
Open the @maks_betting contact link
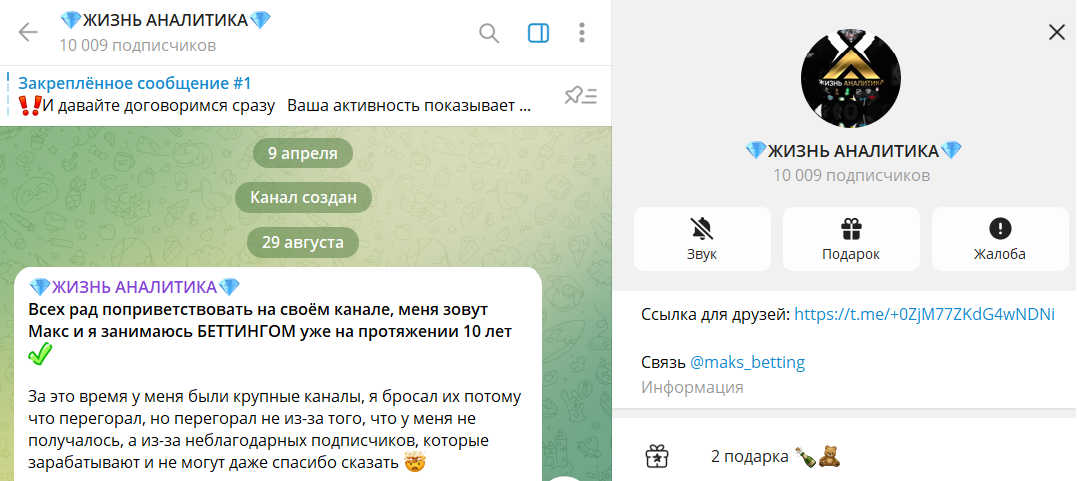tap(747, 362)
